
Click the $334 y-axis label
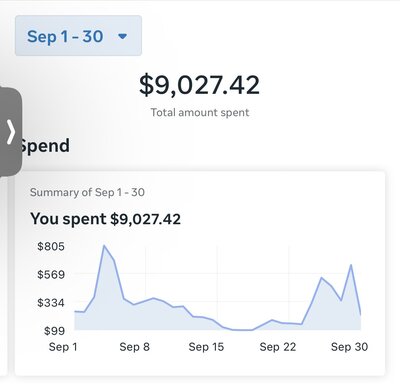tap(51, 303)
